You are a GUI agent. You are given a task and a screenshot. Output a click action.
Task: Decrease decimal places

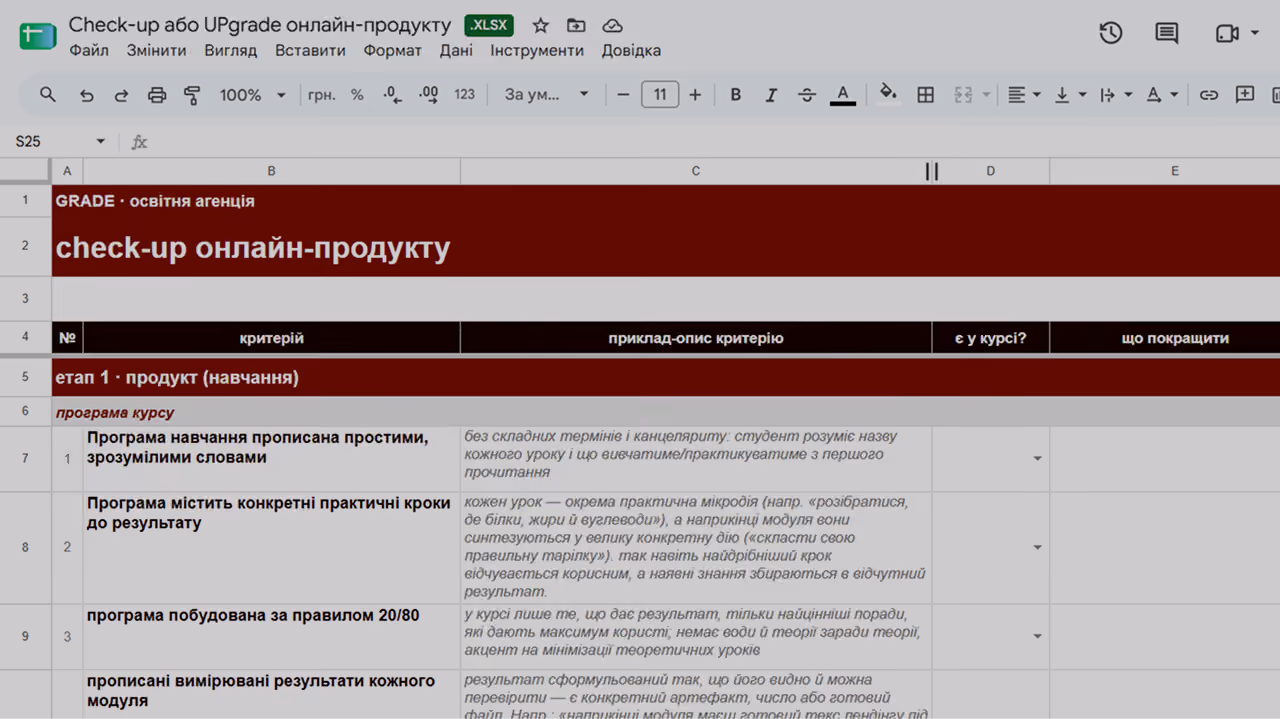[x=392, y=95]
